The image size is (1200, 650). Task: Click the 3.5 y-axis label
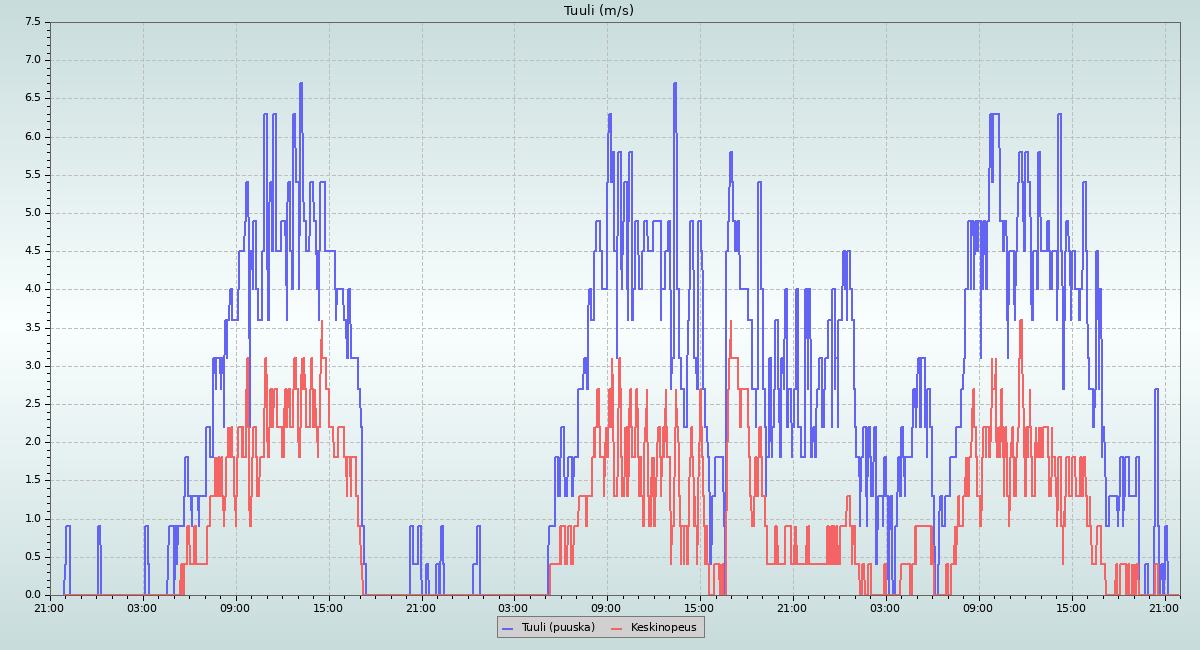point(32,328)
